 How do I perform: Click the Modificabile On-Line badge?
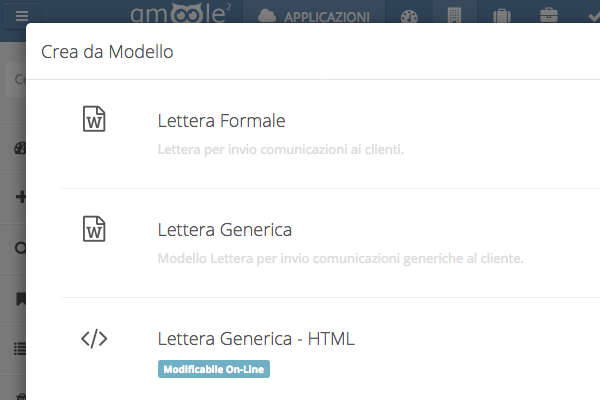pos(214,369)
